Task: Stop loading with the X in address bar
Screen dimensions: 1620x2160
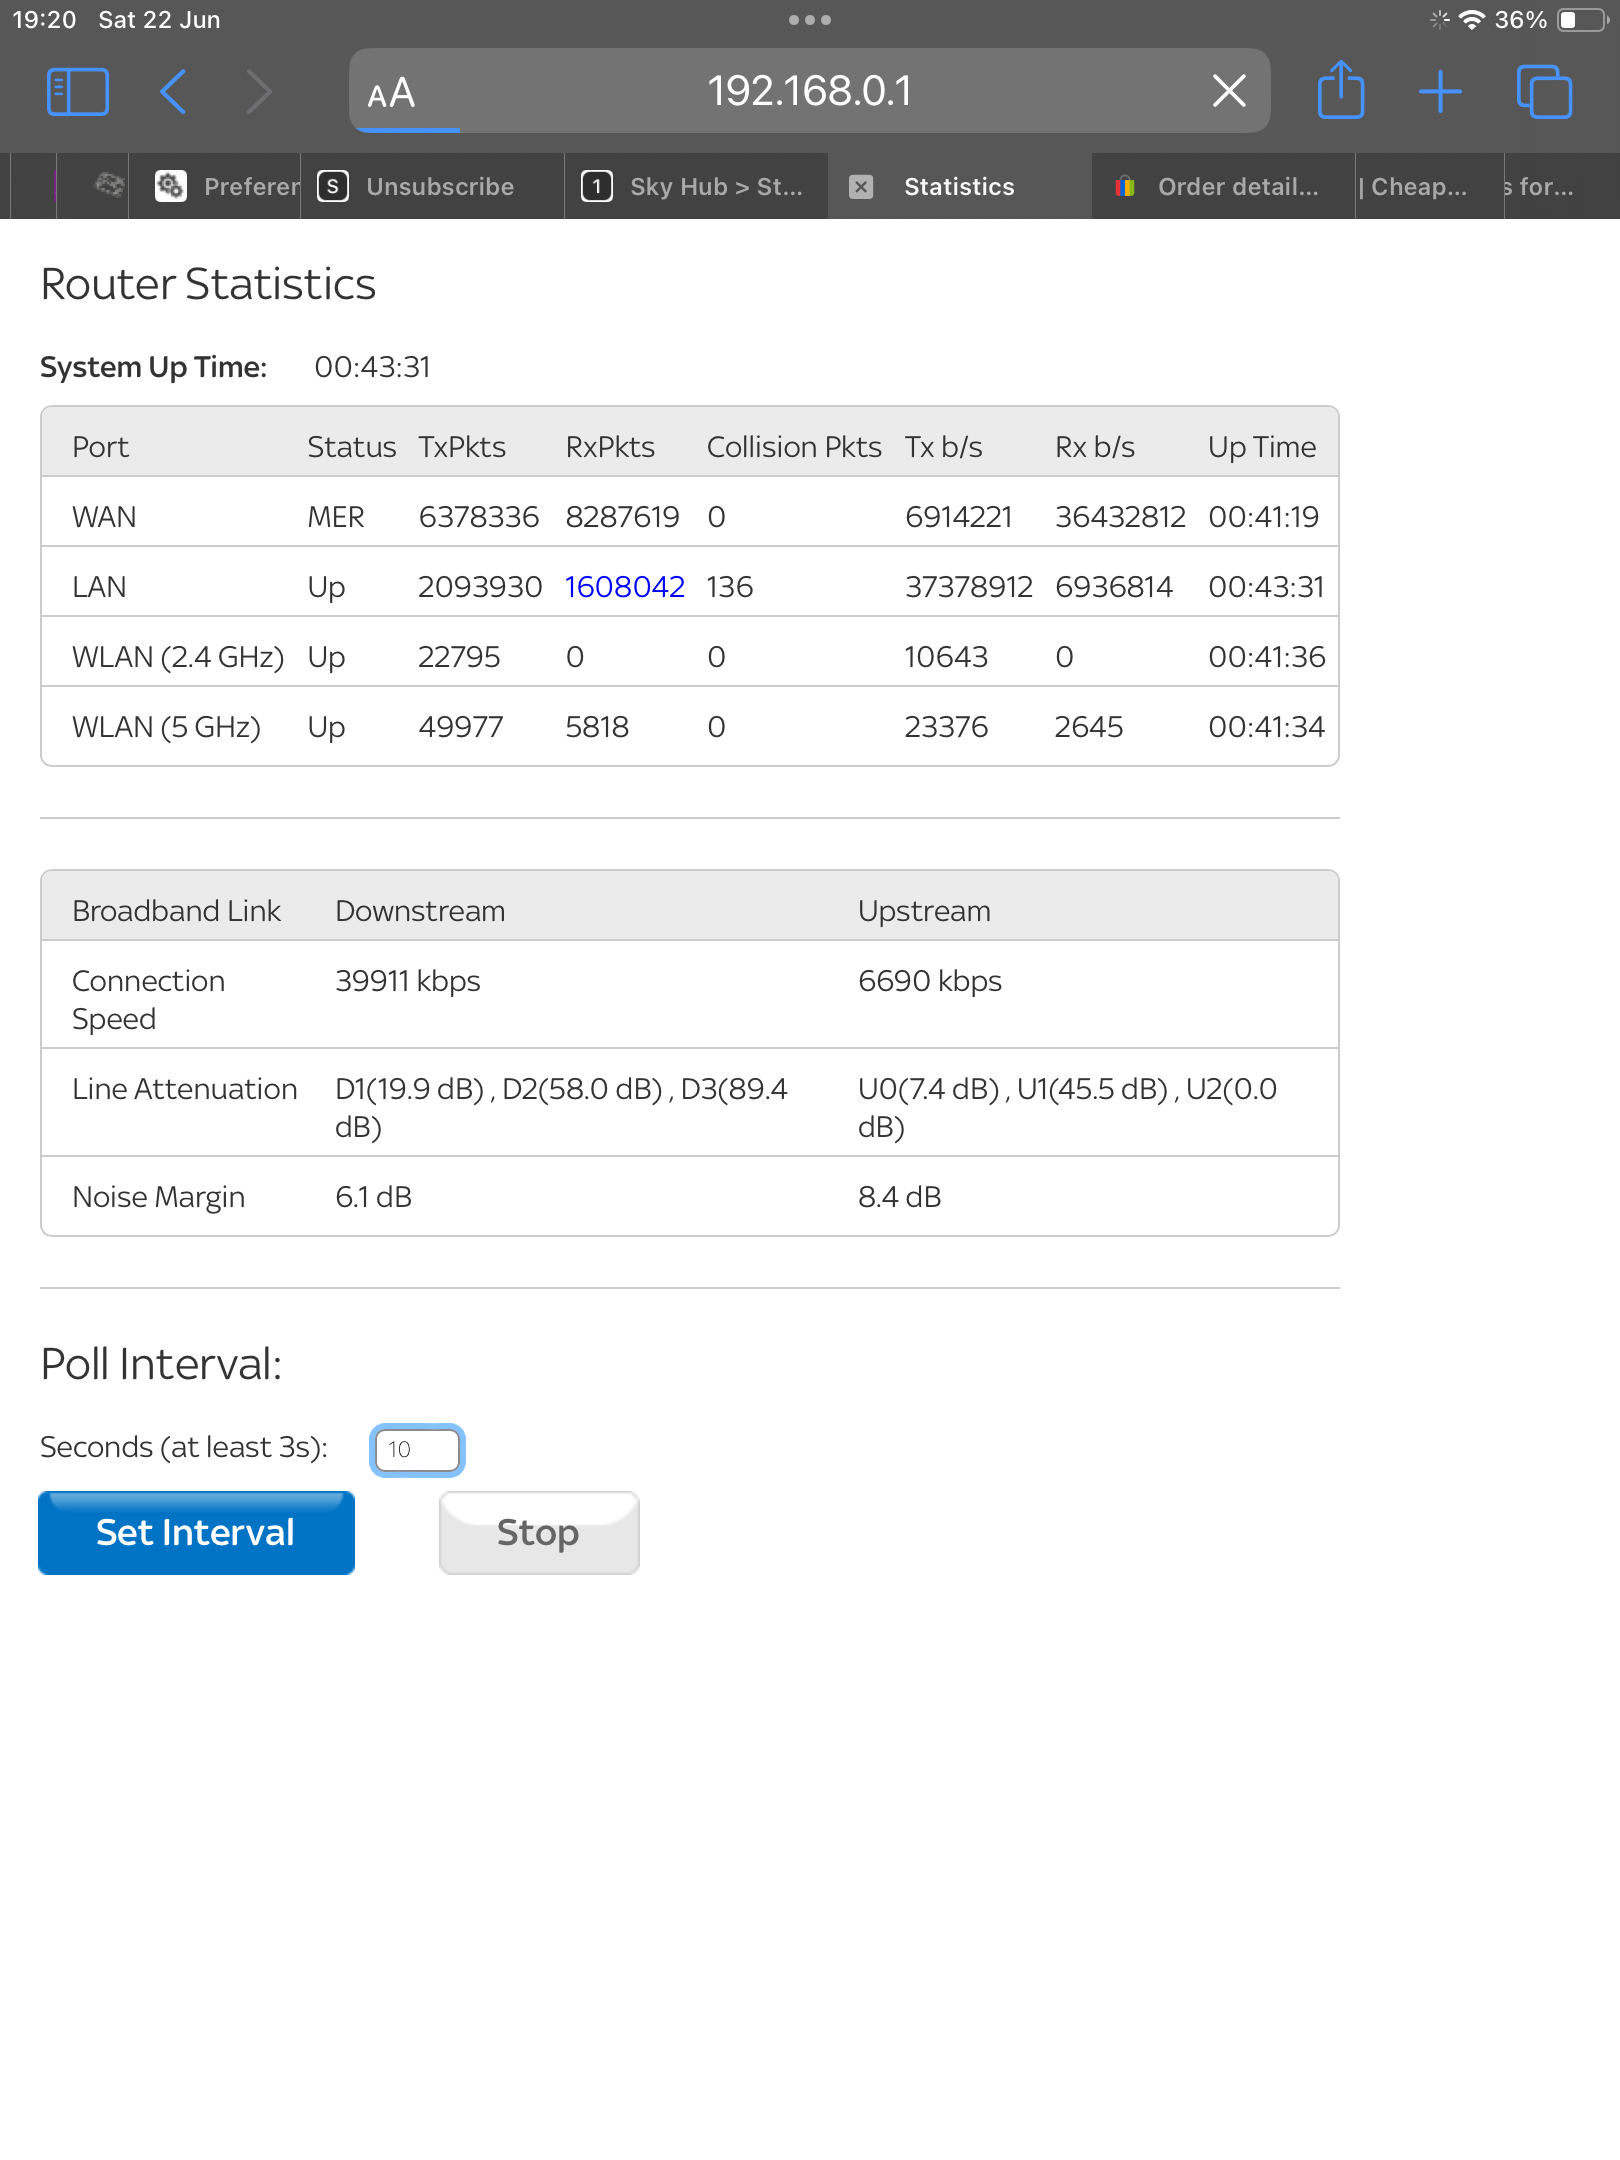Action: pyautogui.click(x=1229, y=91)
